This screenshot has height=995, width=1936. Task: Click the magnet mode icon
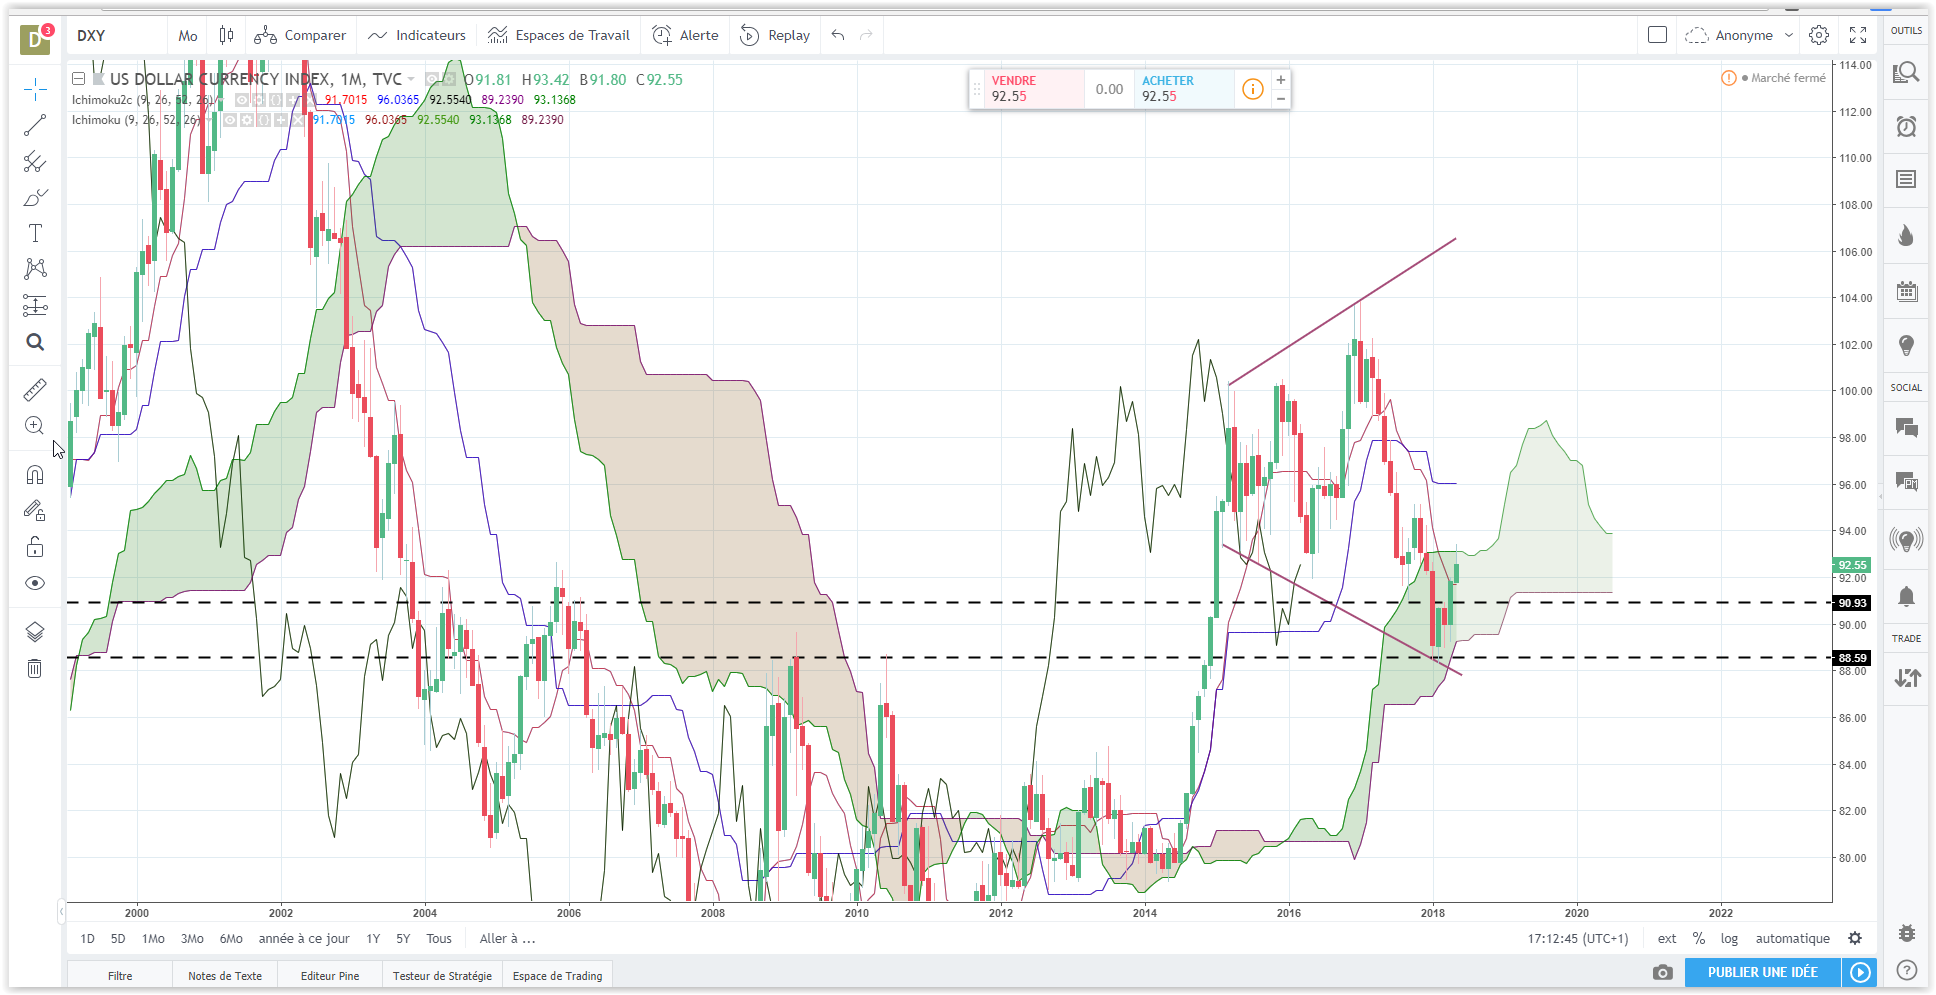click(35, 474)
